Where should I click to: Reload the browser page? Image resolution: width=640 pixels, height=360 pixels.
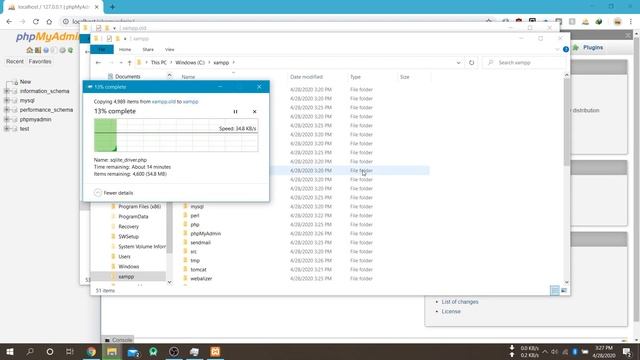[36, 21]
